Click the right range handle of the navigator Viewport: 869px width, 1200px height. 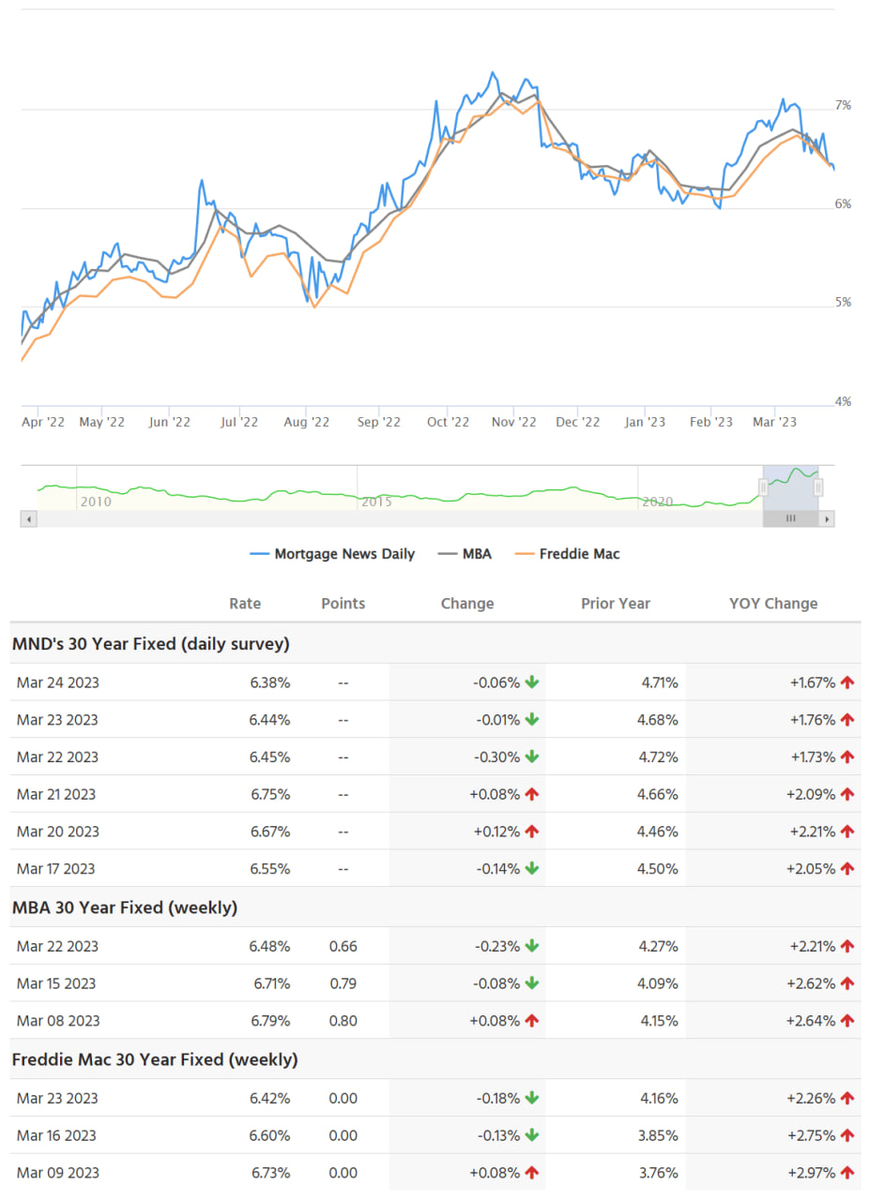pos(818,487)
